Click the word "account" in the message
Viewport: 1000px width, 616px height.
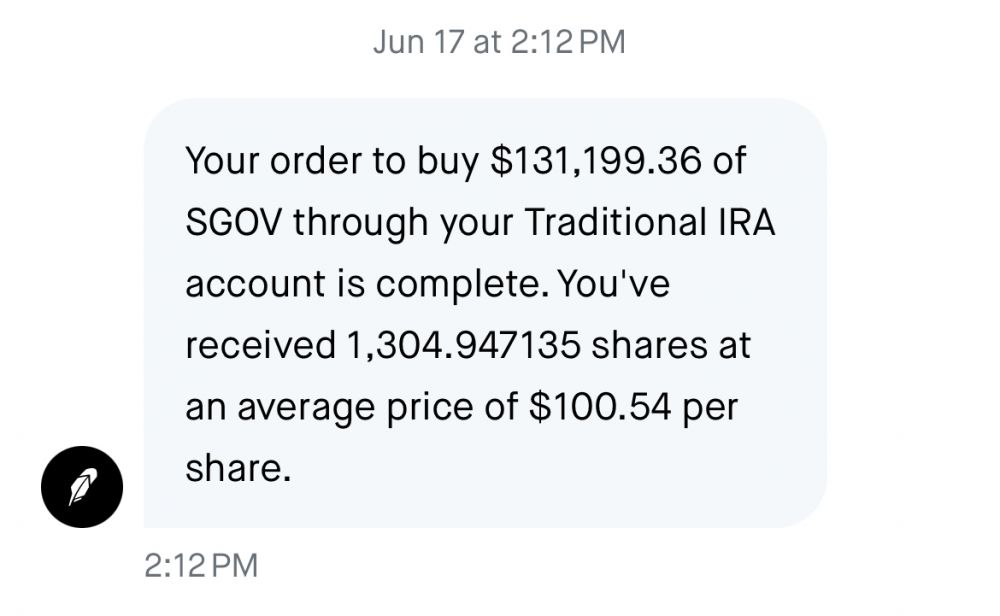(x=255, y=284)
